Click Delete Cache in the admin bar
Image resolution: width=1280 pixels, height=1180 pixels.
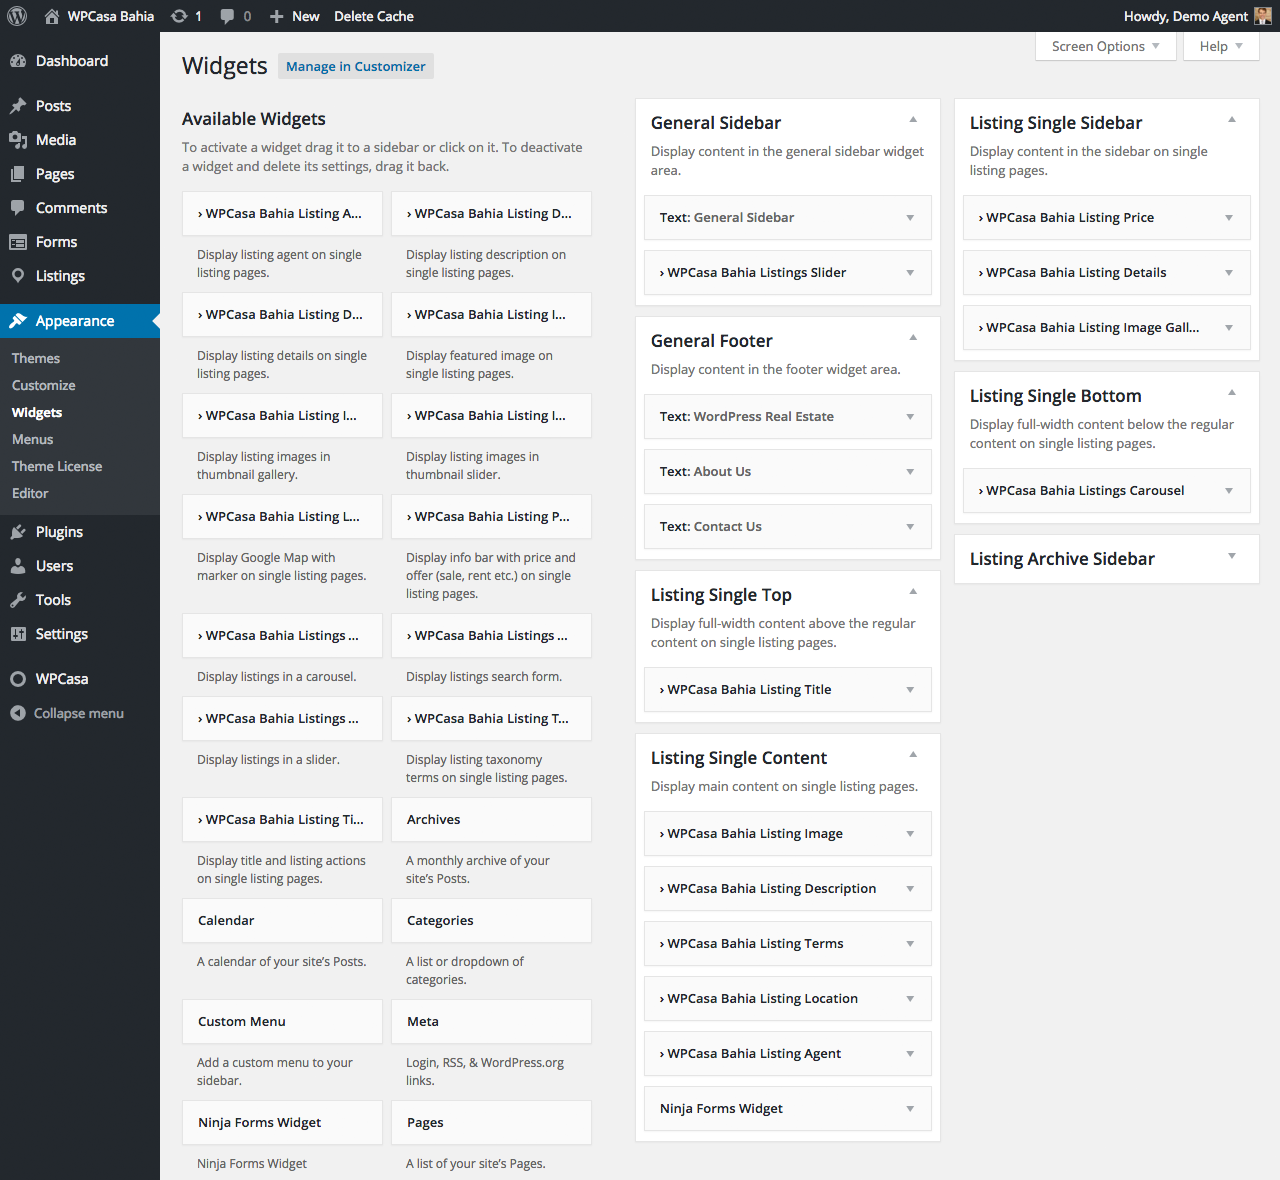pyautogui.click(x=373, y=16)
